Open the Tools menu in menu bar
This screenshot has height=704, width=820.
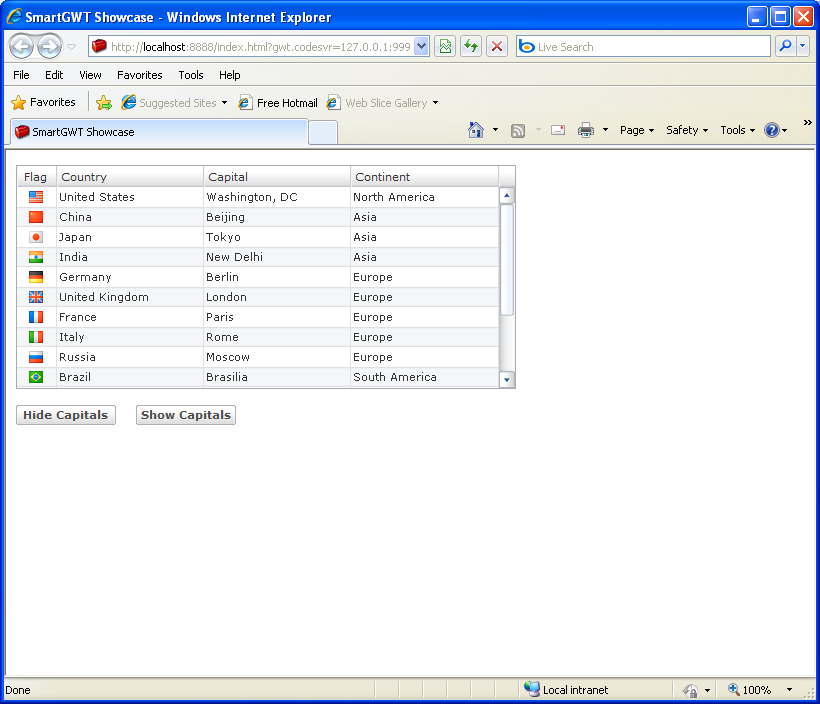coord(191,75)
